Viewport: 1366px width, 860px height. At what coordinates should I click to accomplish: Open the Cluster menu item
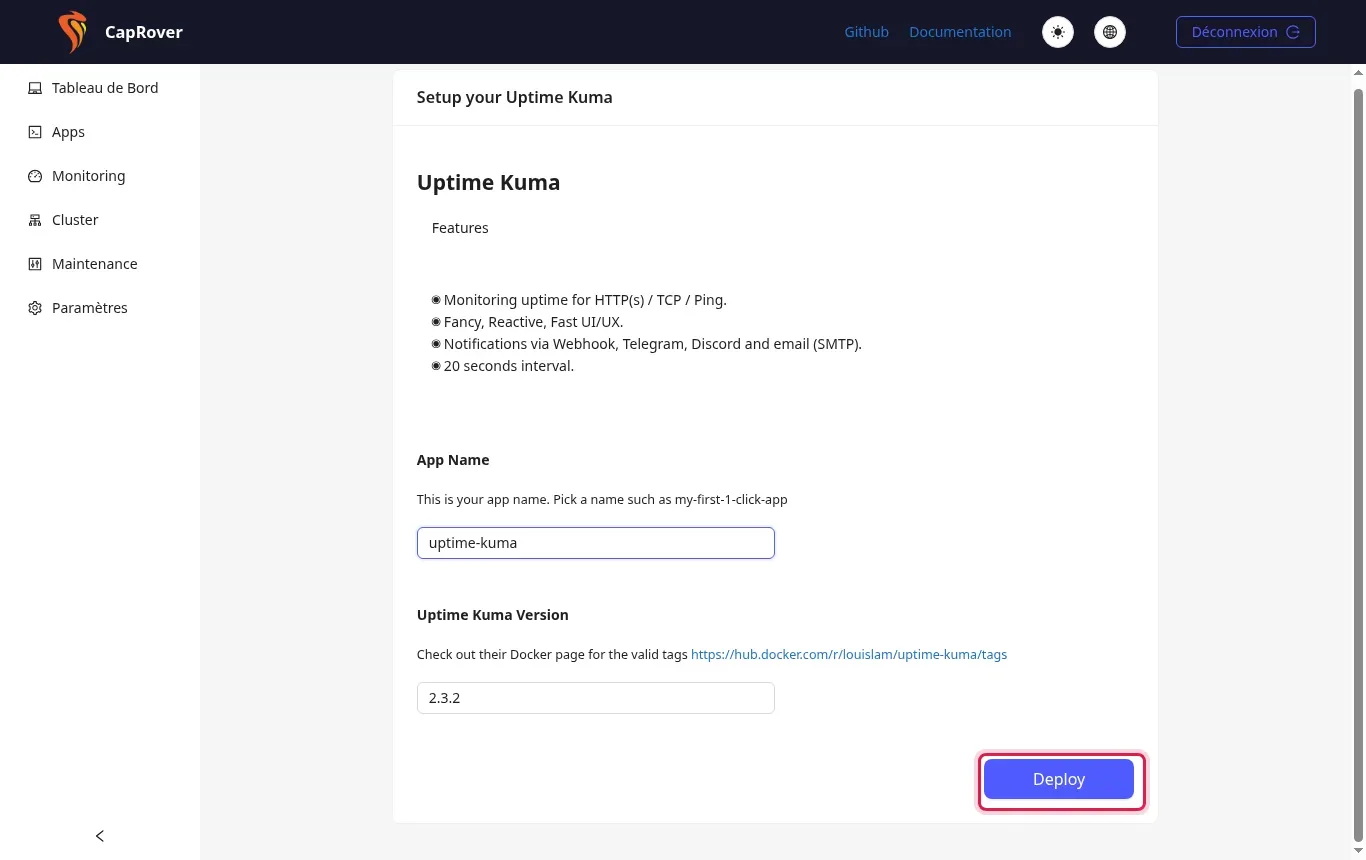coord(100,220)
